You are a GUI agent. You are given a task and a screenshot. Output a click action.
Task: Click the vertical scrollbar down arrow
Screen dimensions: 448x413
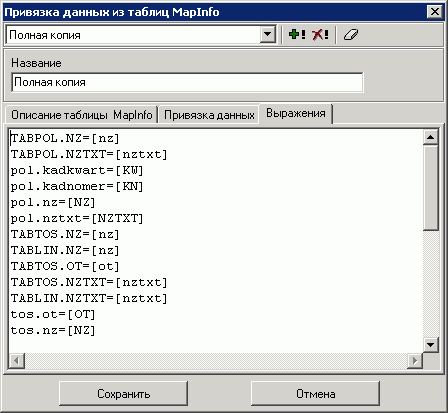pos(431,344)
